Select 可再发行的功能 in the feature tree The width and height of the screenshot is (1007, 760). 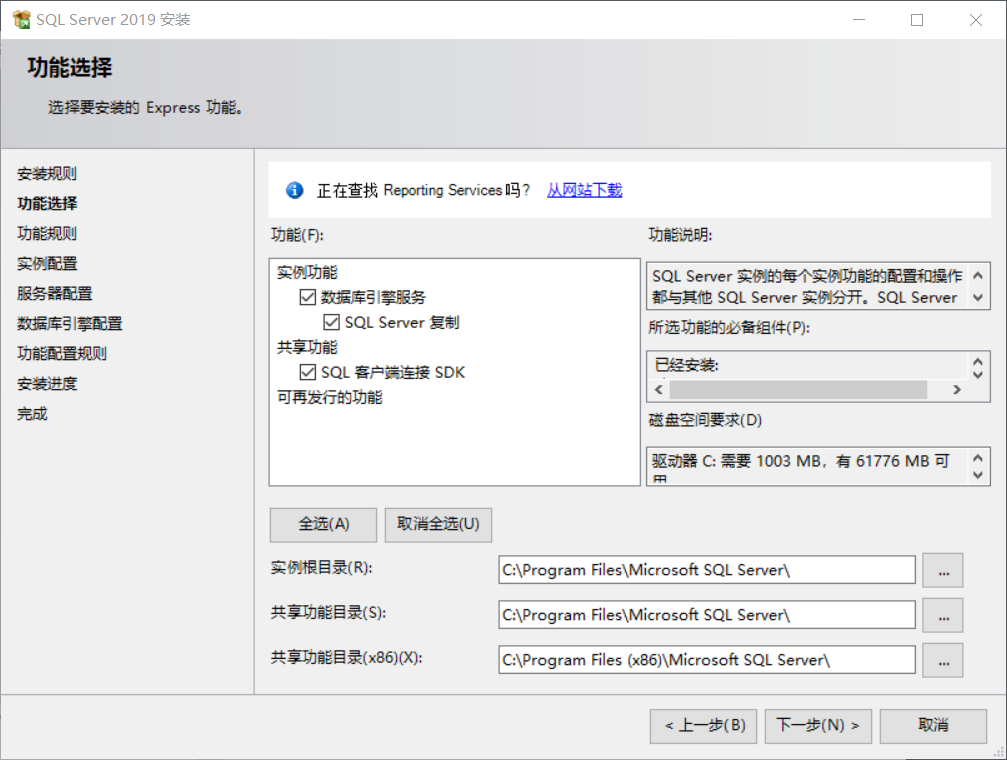pos(329,398)
